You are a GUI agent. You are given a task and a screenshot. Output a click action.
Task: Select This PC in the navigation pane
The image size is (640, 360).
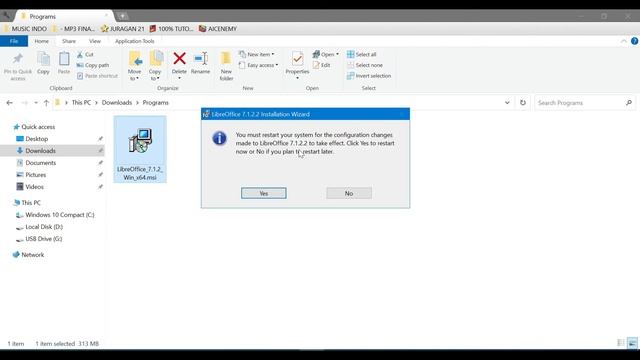pyautogui.click(x=31, y=202)
